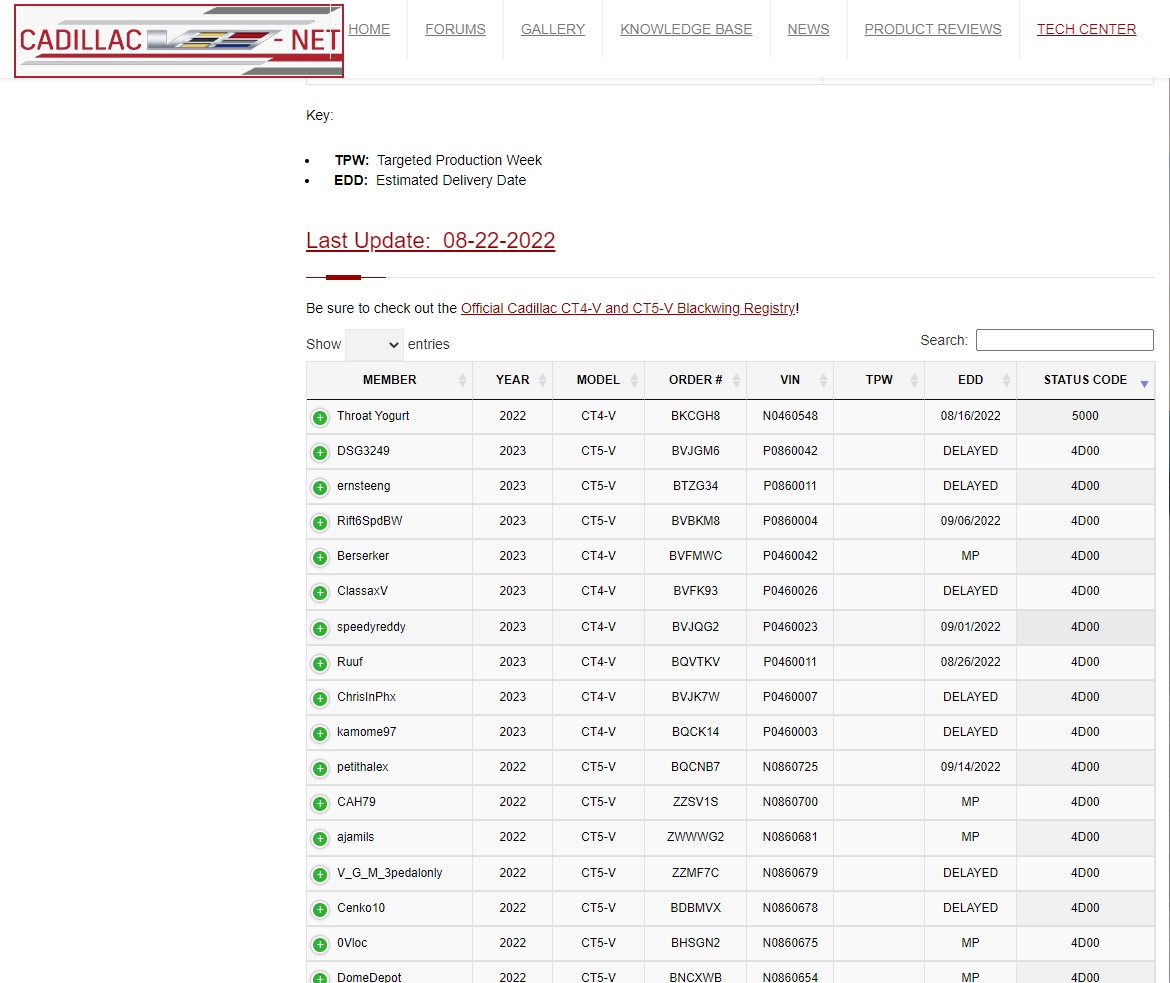Open green plus icon for speedyreddy
This screenshot has height=983, width=1170.
click(x=320, y=628)
